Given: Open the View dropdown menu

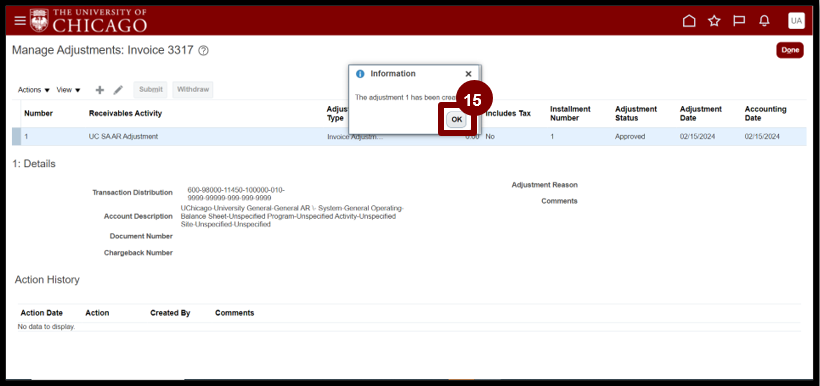Looking at the screenshot, I should click(69, 90).
